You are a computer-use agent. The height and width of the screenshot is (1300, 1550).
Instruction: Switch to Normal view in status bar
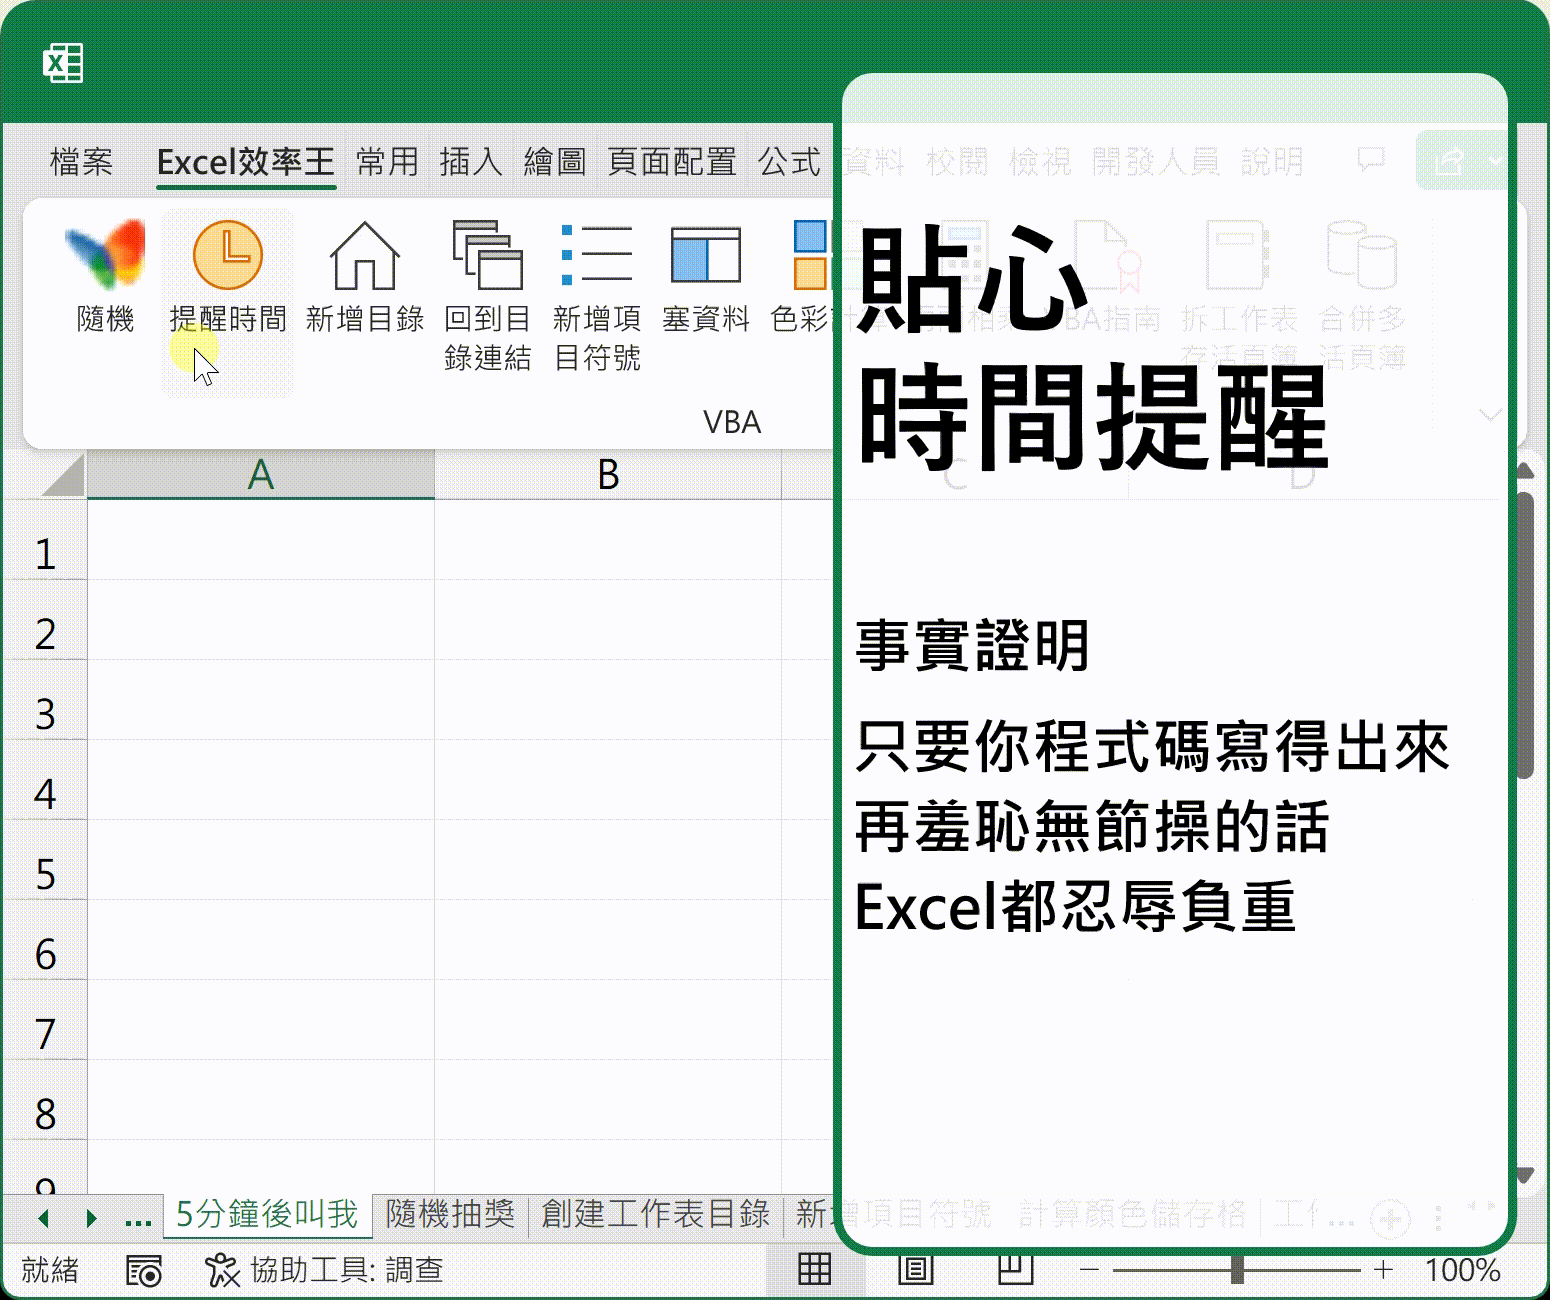(814, 1270)
